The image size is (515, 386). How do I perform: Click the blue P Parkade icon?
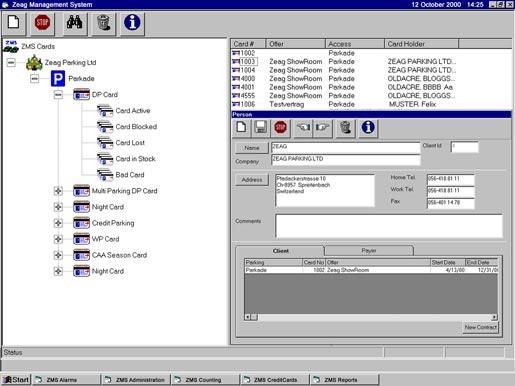click(x=58, y=79)
